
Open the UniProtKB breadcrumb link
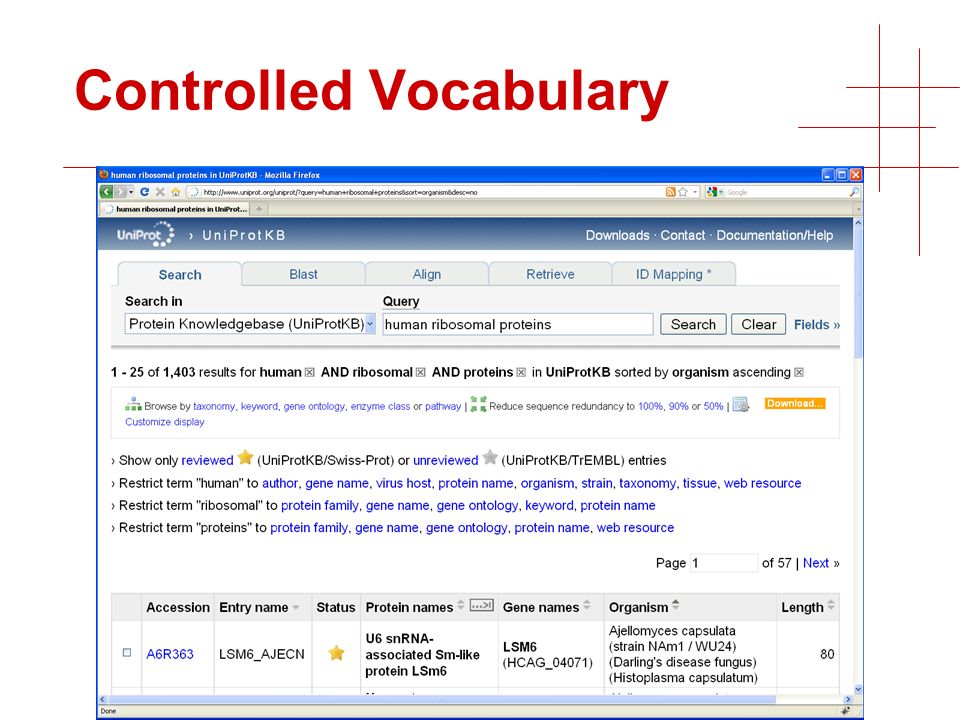(244, 236)
